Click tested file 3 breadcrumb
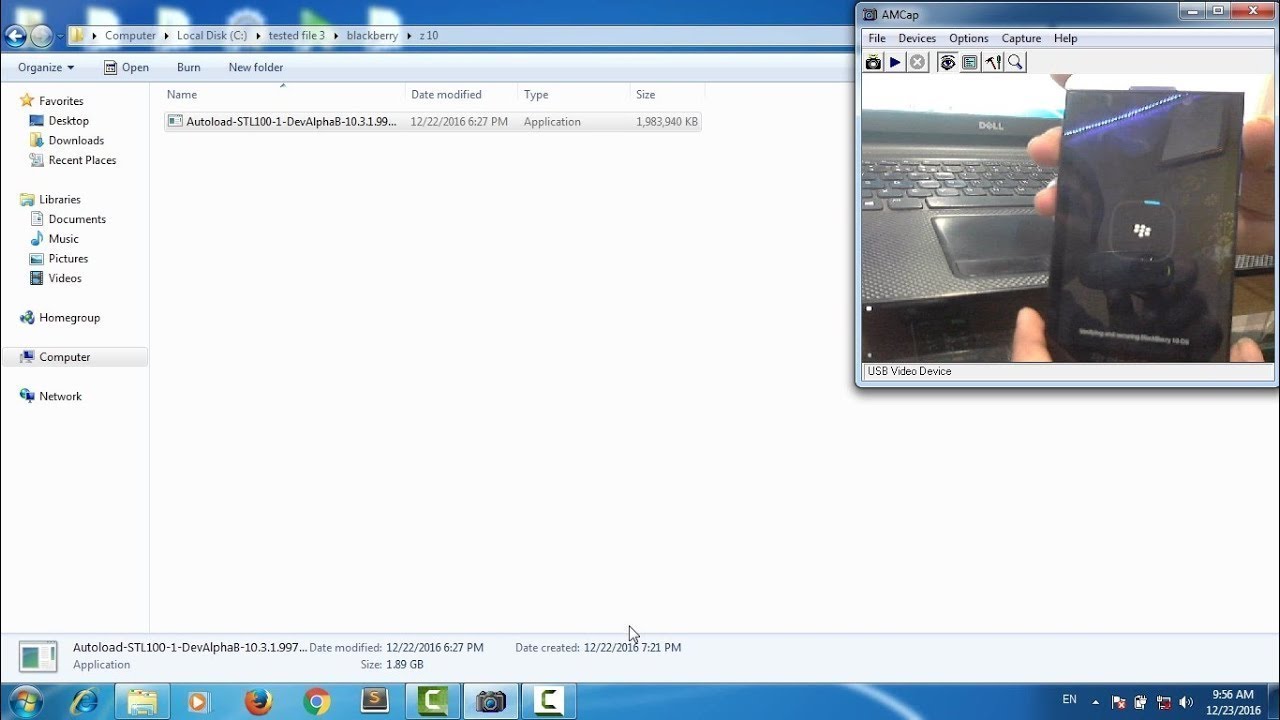This screenshot has width=1280, height=720. (x=296, y=35)
